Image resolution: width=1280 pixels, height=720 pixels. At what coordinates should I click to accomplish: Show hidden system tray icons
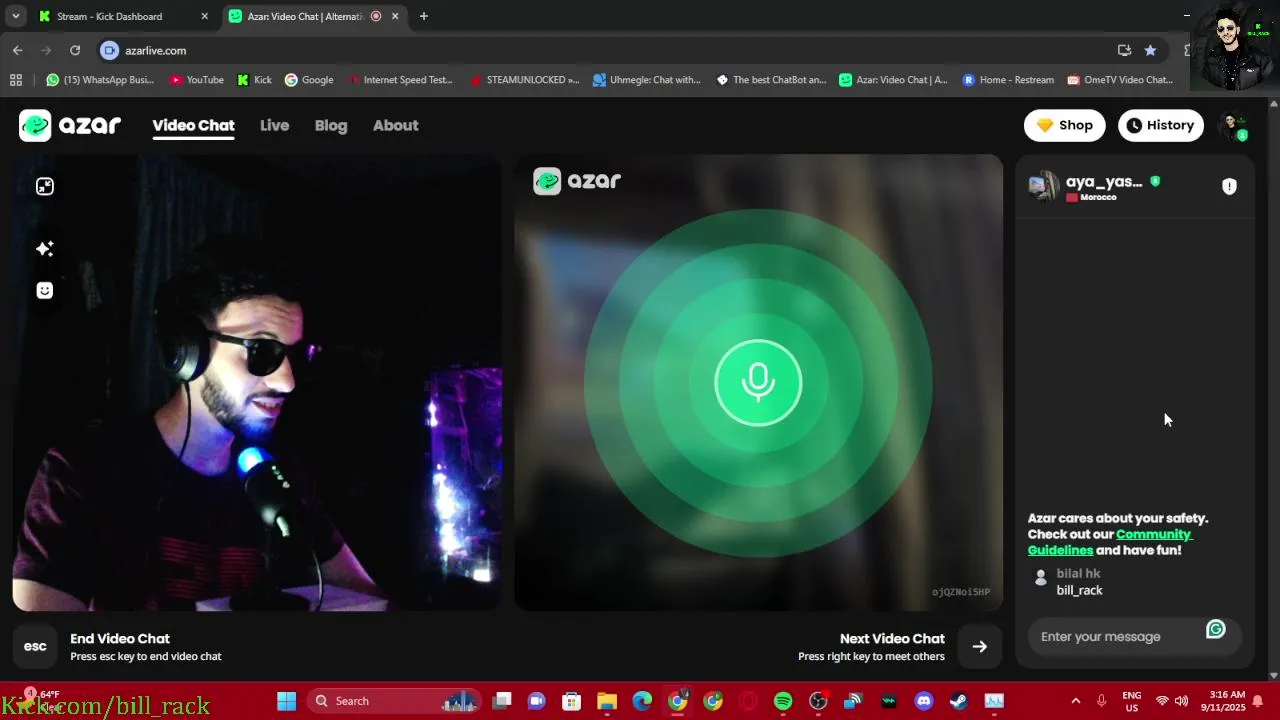tap(1075, 701)
